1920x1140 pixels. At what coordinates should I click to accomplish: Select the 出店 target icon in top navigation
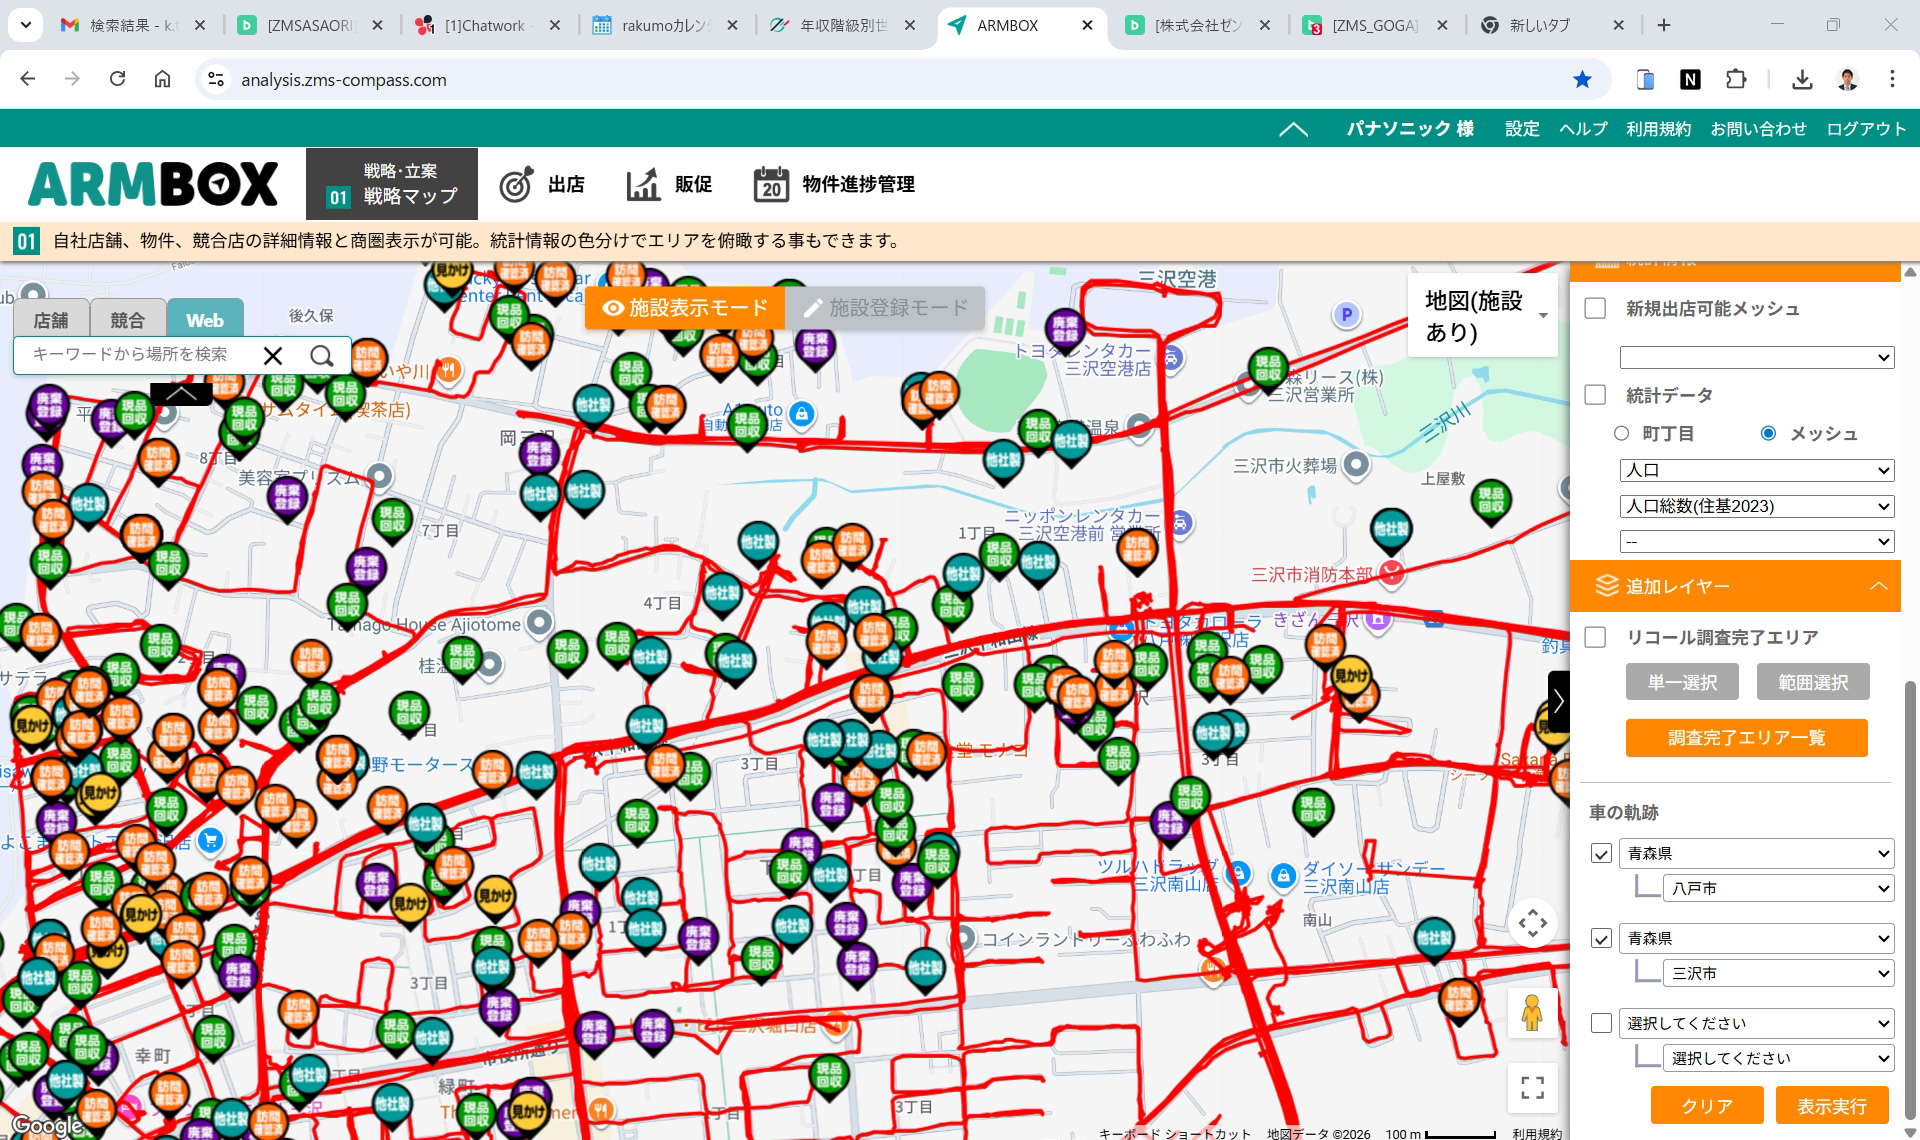coord(514,184)
